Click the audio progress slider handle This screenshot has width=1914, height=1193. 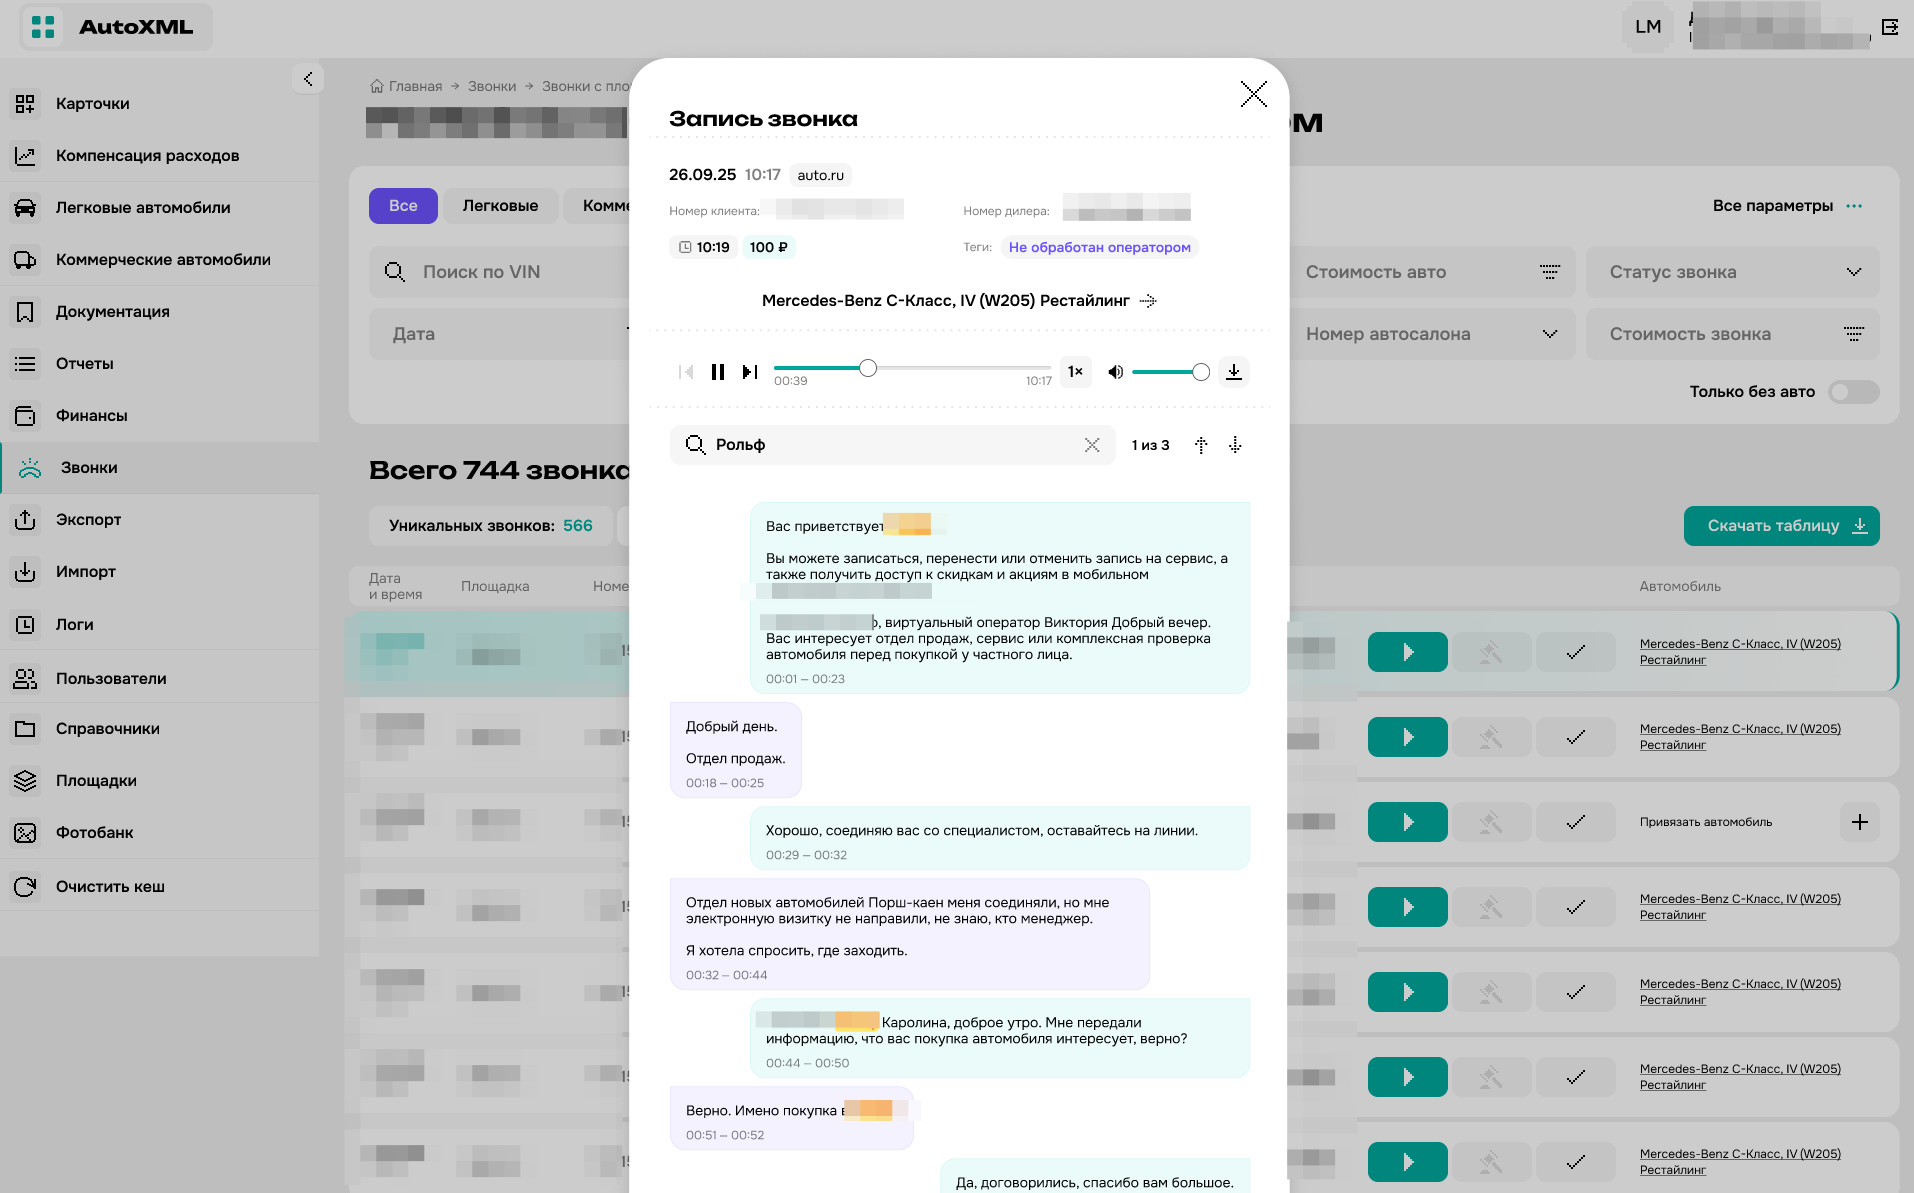868,368
